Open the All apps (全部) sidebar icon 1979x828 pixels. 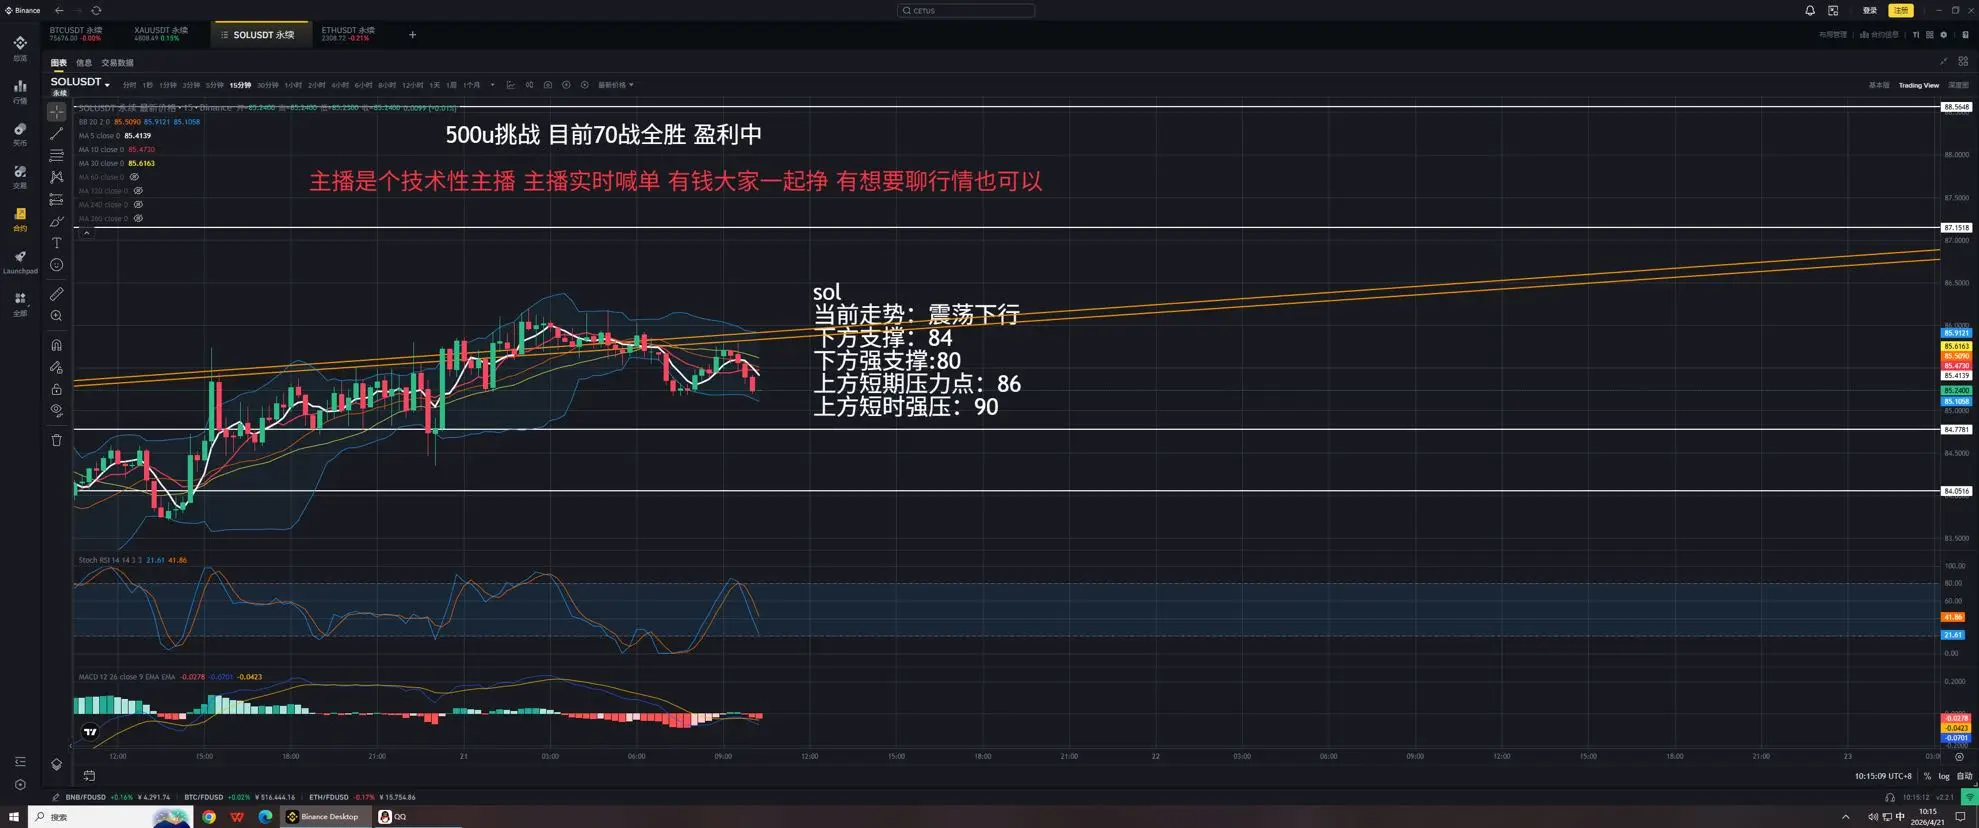click(x=20, y=304)
